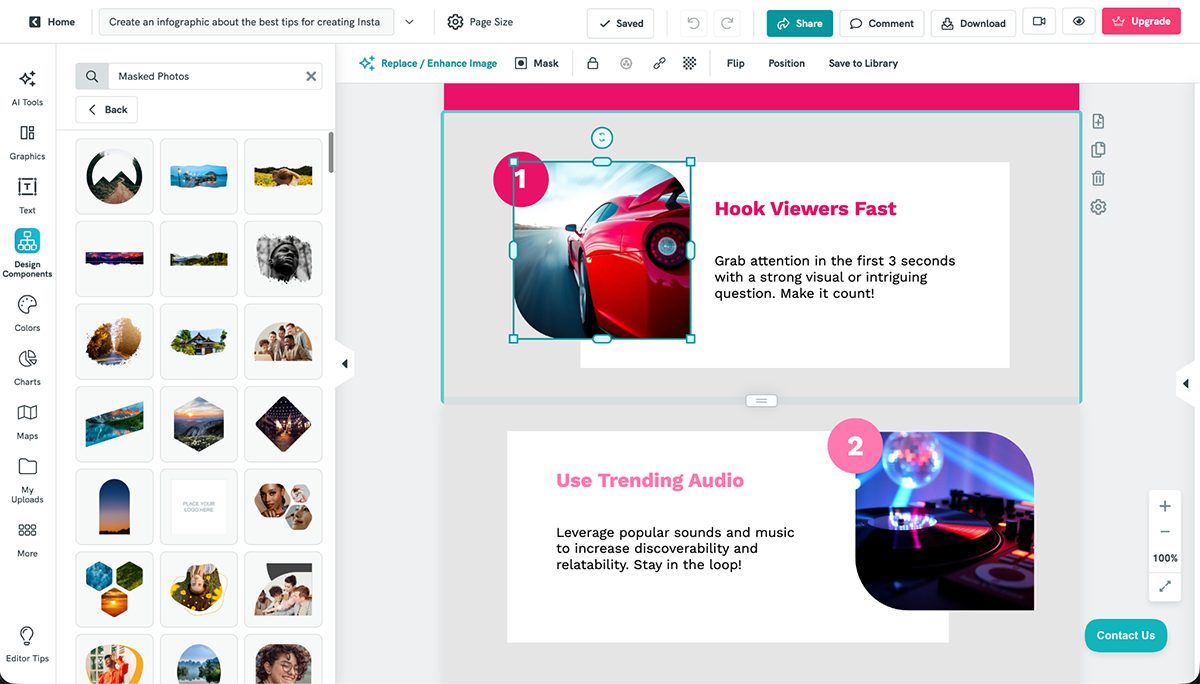Collapse the left photos panel with the arrow
This screenshot has height=684, width=1200.
[345, 364]
